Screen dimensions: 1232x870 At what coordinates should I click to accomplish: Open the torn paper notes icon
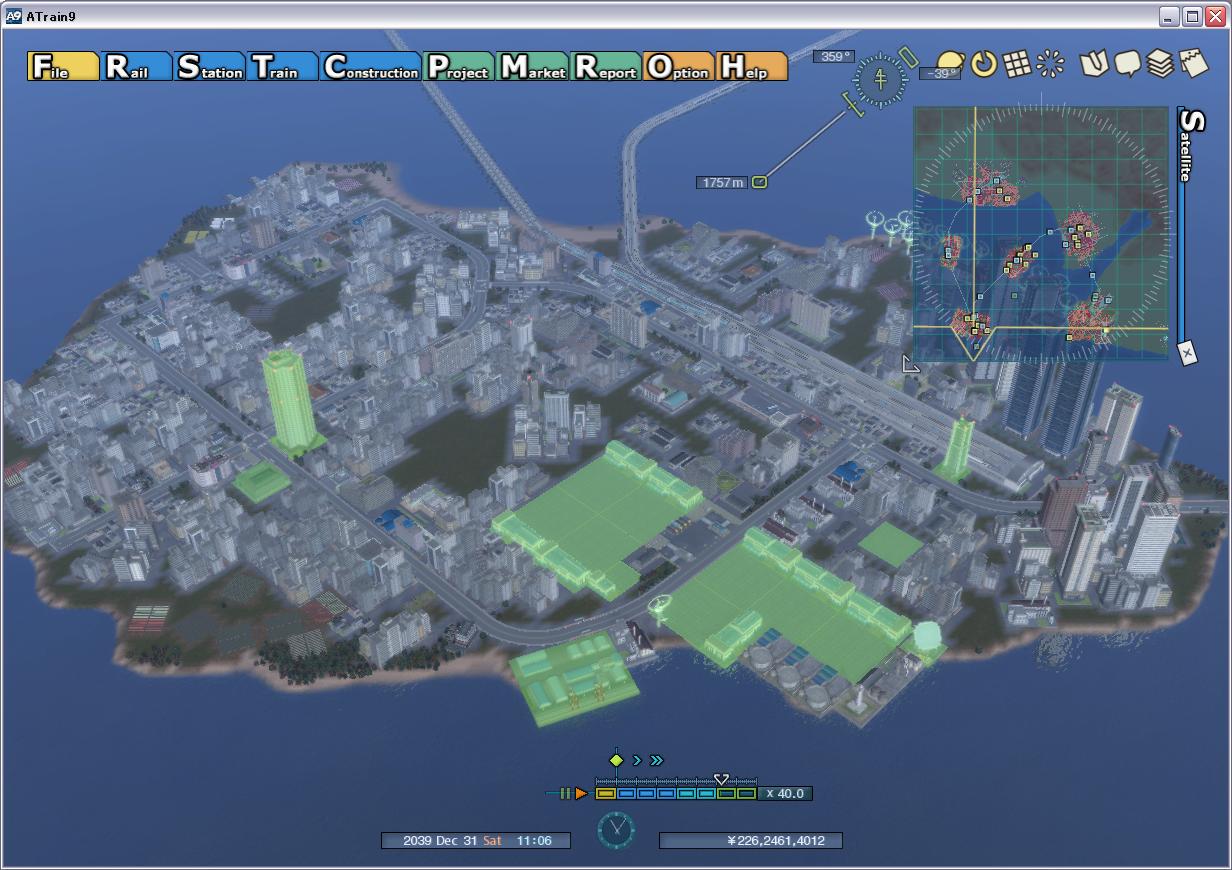(x=1193, y=63)
